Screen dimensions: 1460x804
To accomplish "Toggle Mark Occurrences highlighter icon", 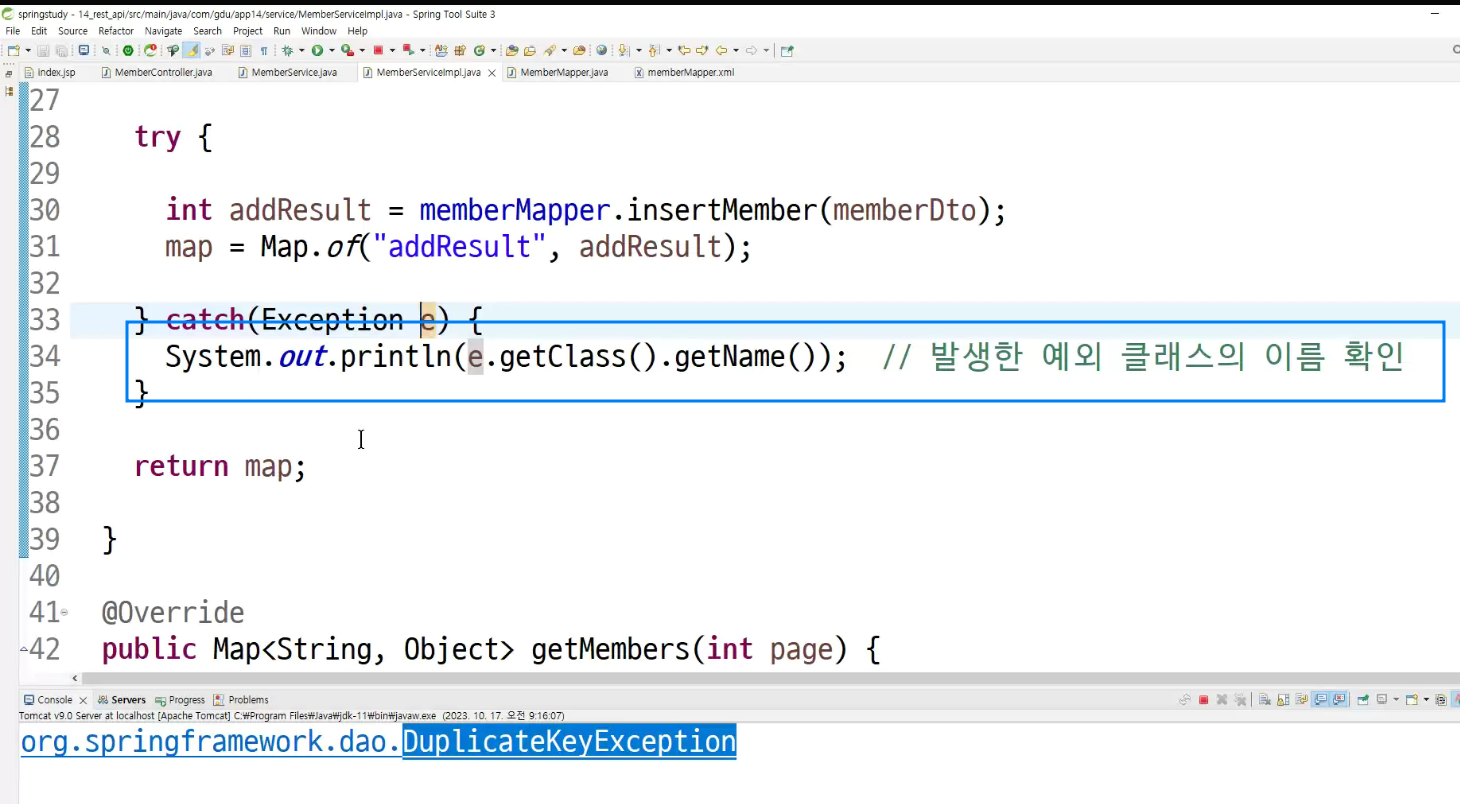I will 190,50.
